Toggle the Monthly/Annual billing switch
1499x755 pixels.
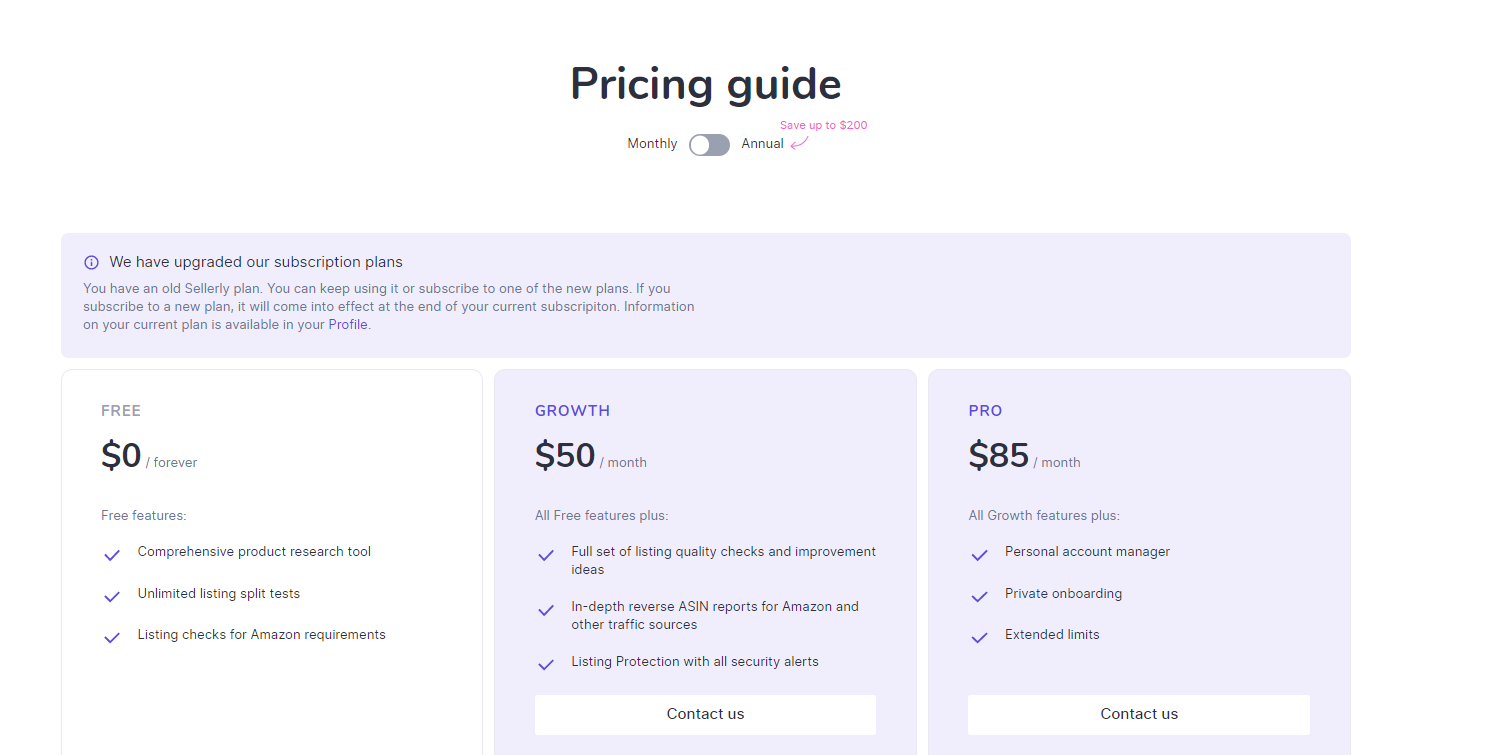tap(709, 145)
